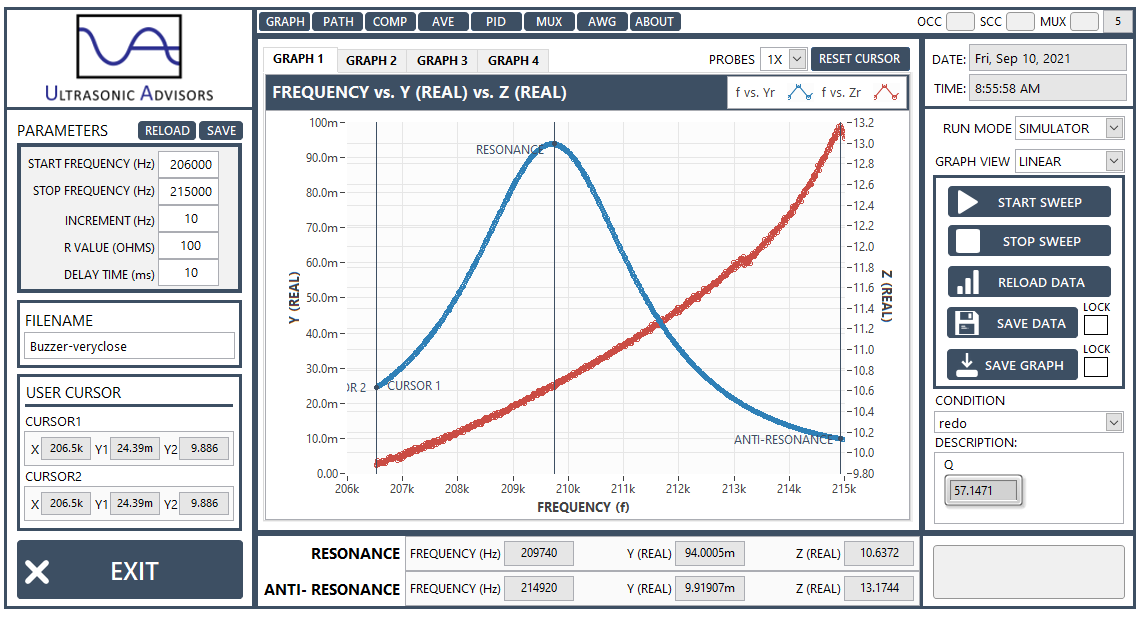Viewport: 1147px width, 620px height.
Task: Click the RELOAD DATA button label
Action: point(1041,282)
